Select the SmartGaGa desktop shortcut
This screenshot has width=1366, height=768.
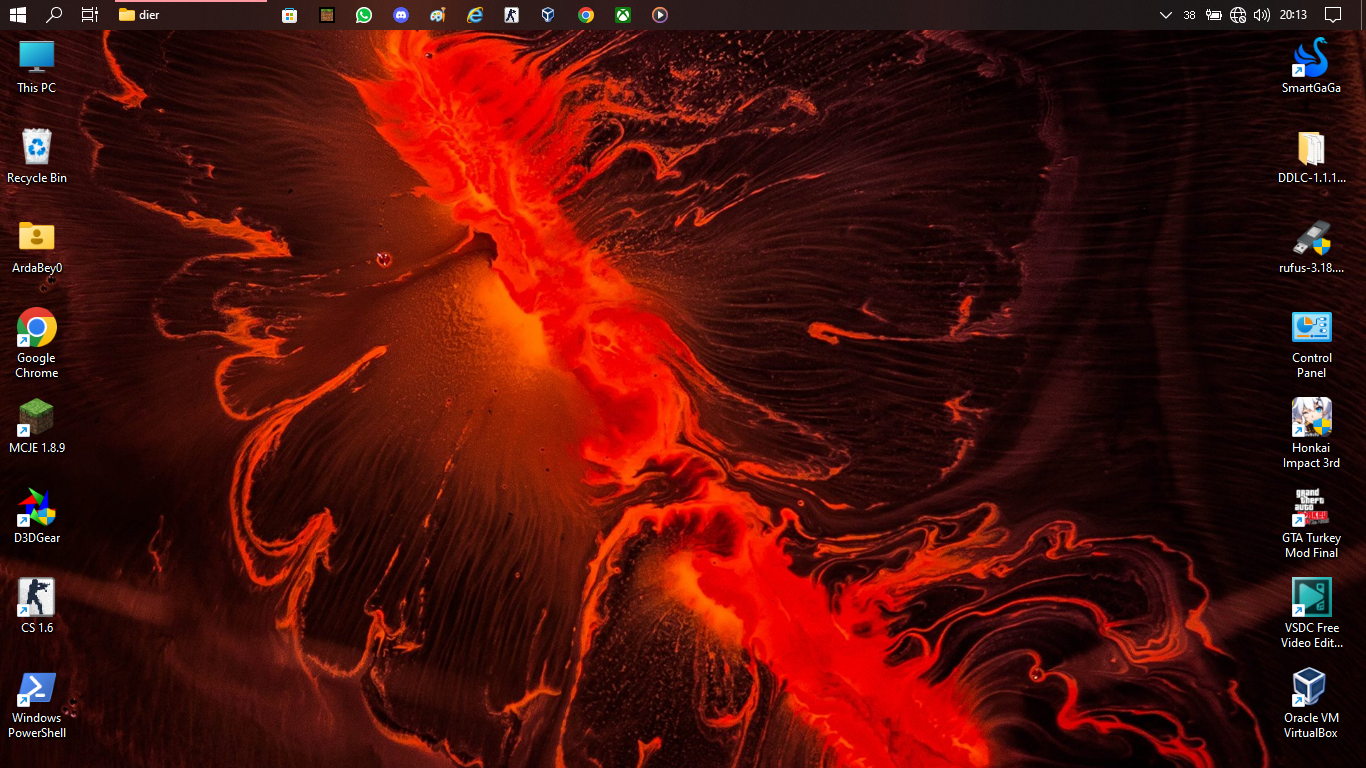[1311, 67]
